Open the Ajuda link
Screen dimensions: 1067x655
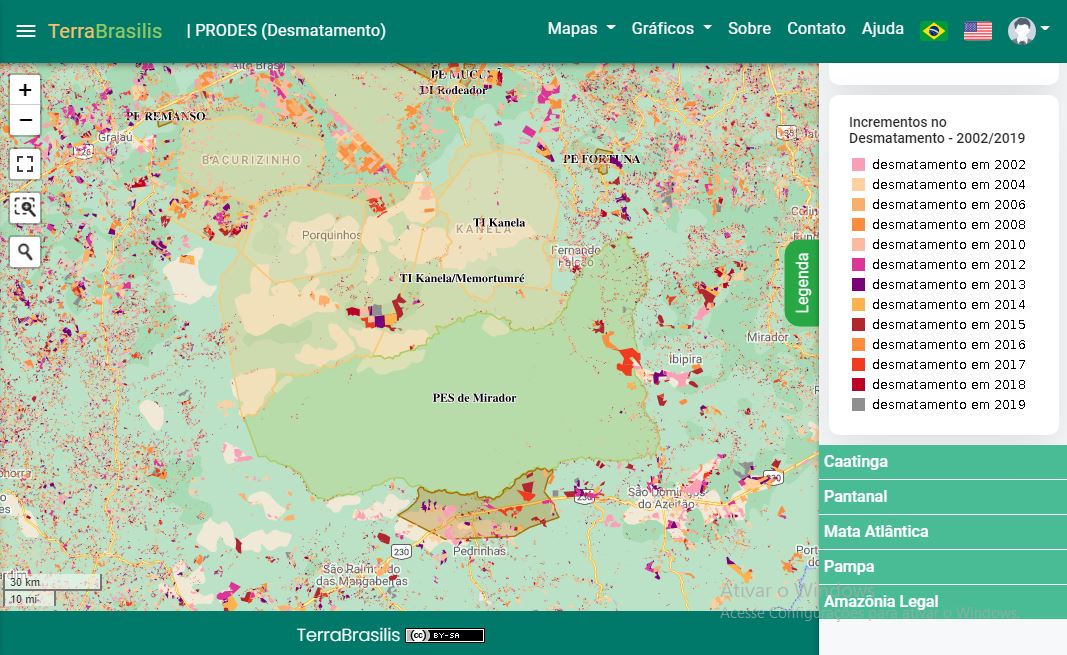pos(882,29)
